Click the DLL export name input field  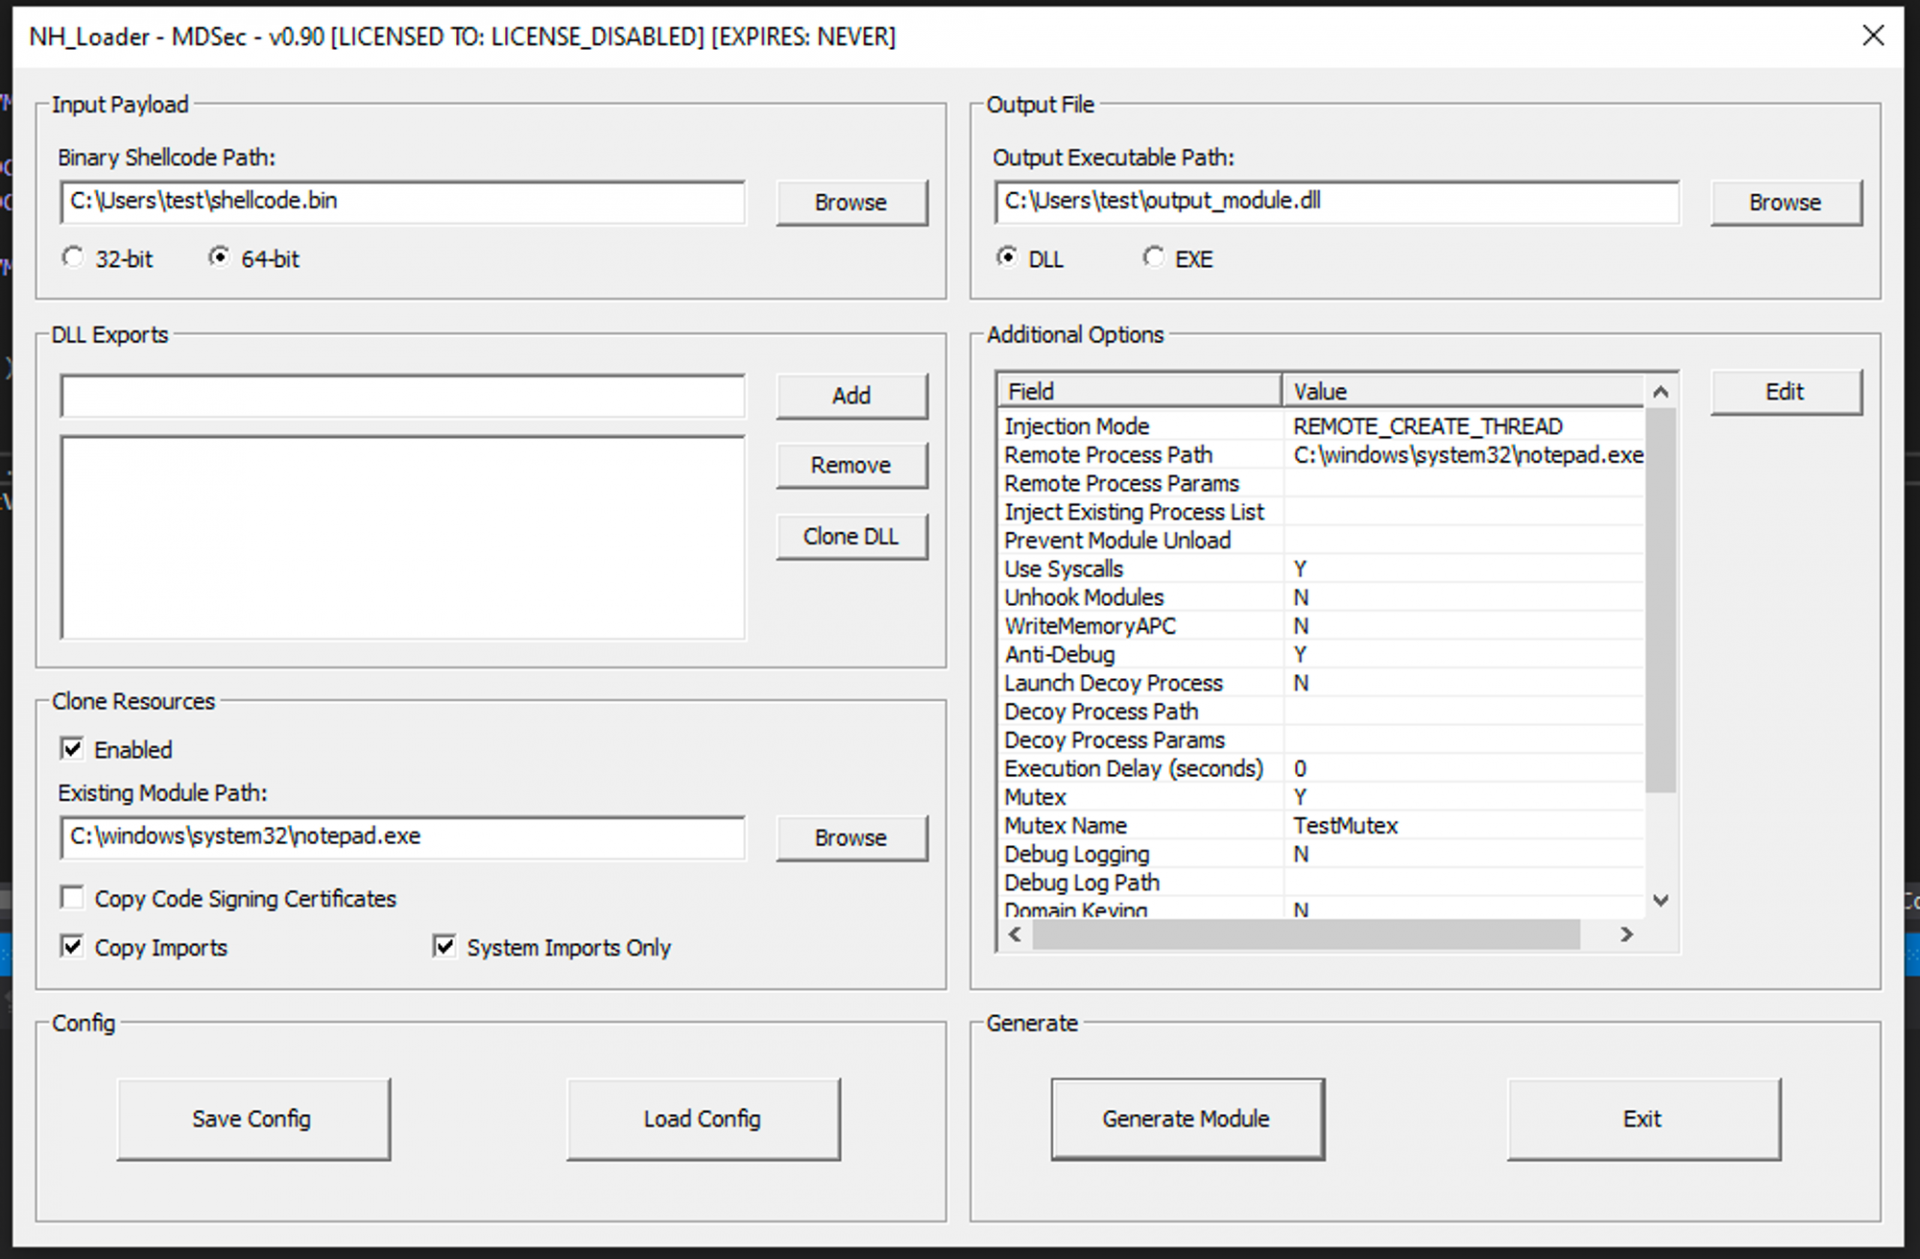[402, 396]
